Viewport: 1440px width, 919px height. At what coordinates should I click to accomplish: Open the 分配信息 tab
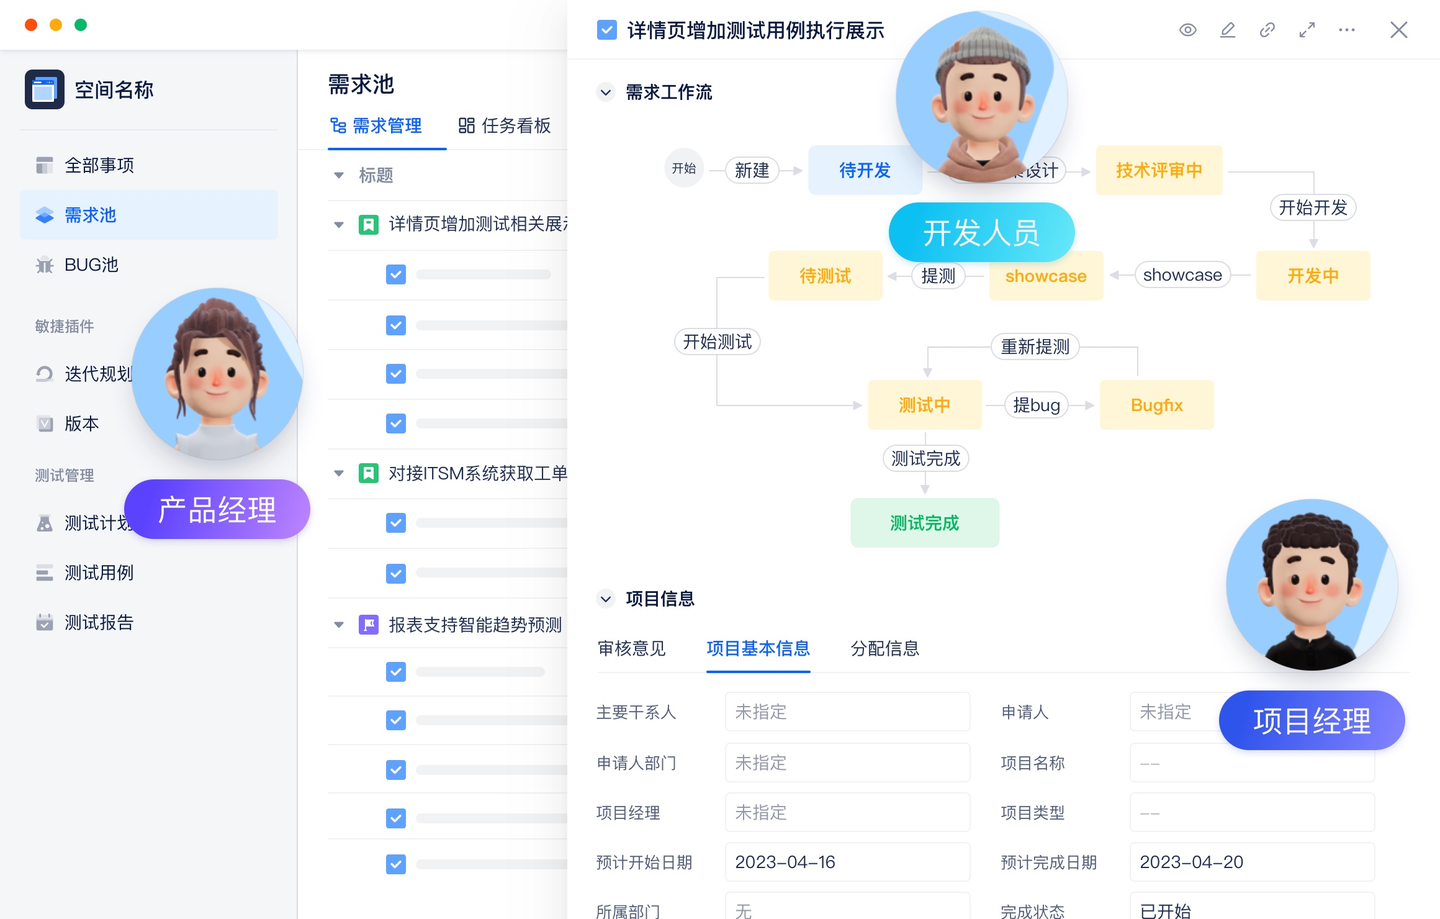pos(885,648)
